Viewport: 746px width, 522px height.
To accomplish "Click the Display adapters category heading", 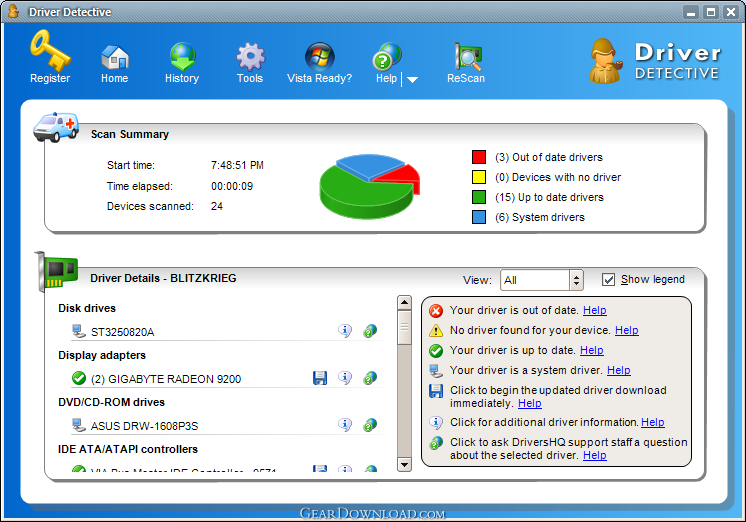I will [102, 355].
